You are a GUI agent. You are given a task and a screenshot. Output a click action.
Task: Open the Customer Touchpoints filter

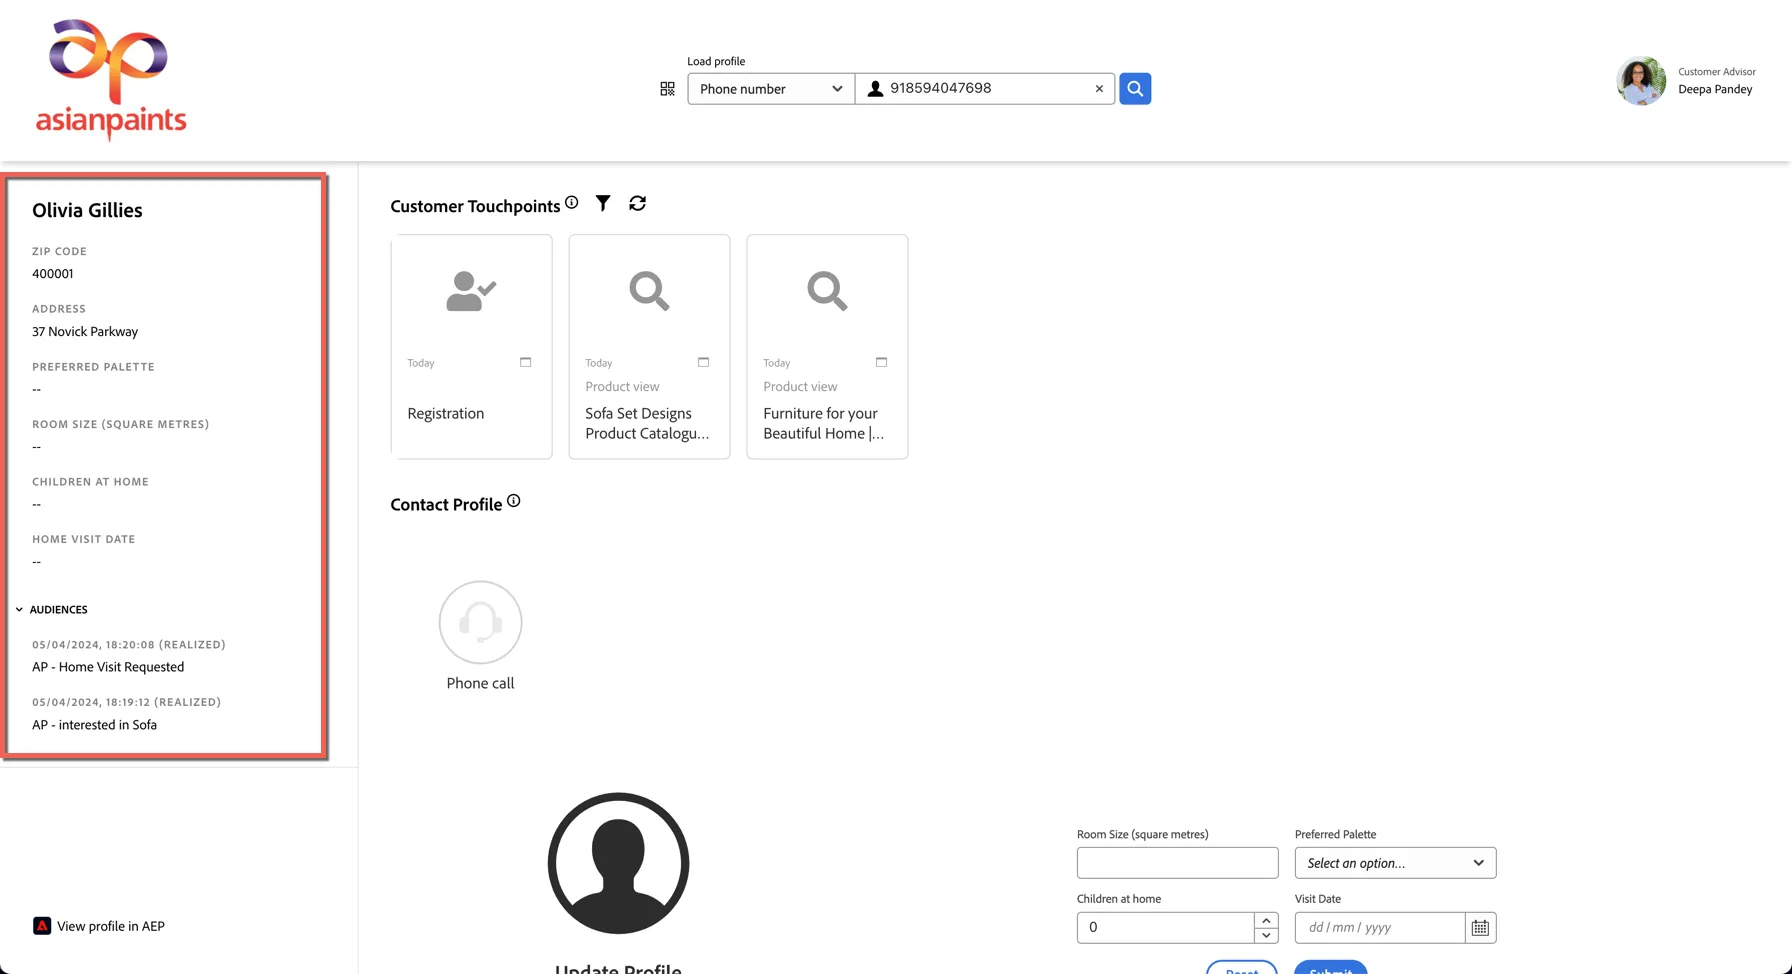point(603,203)
